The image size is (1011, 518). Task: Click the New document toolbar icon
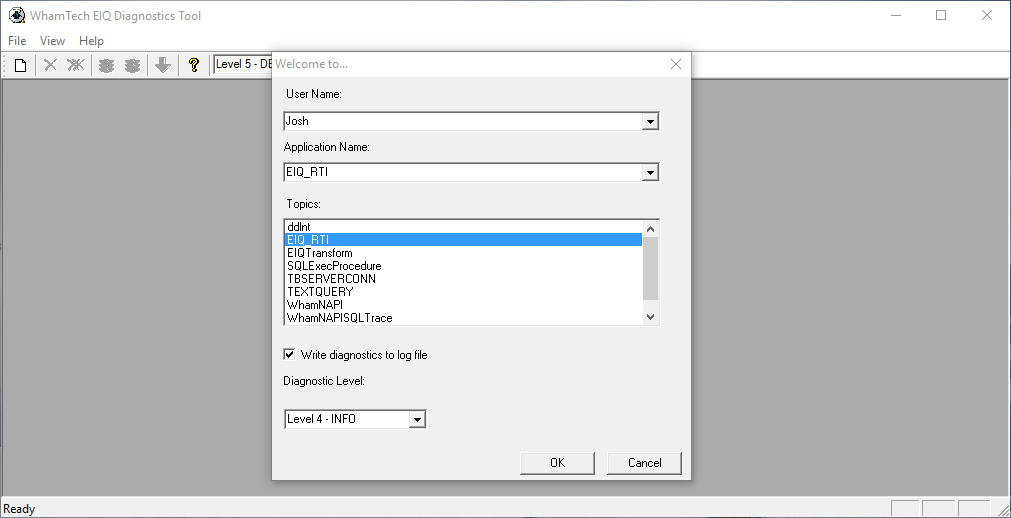point(21,65)
